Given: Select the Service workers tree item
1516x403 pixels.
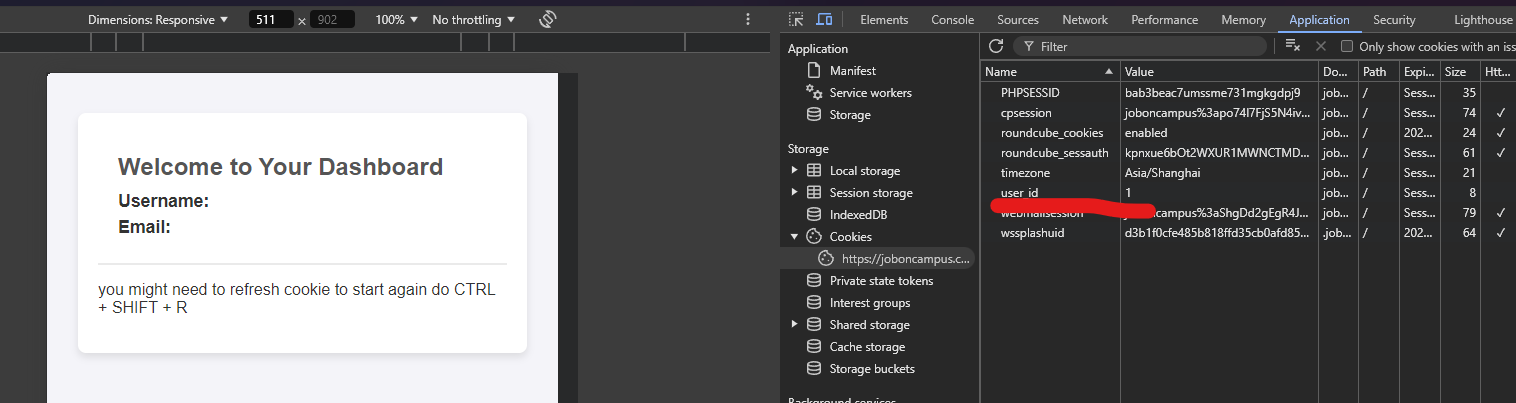Looking at the screenshot, I should (870, 93).
